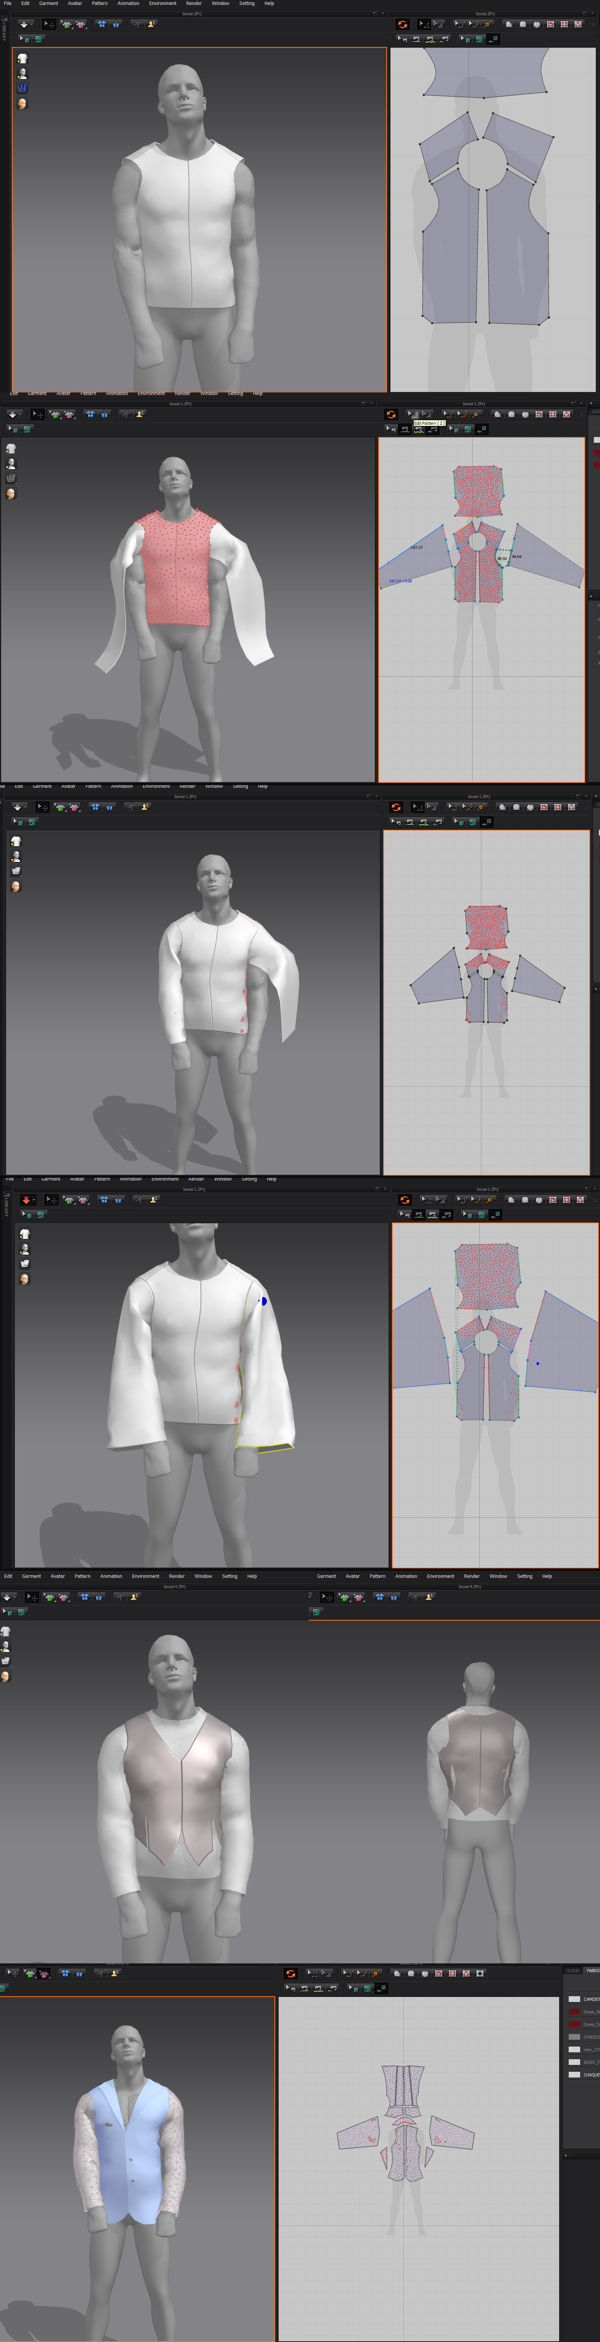This screenshot has height=2342, width=600.
Task: Click last pink-red square icon in top 2D toolbar
Action: click(578, 24)
